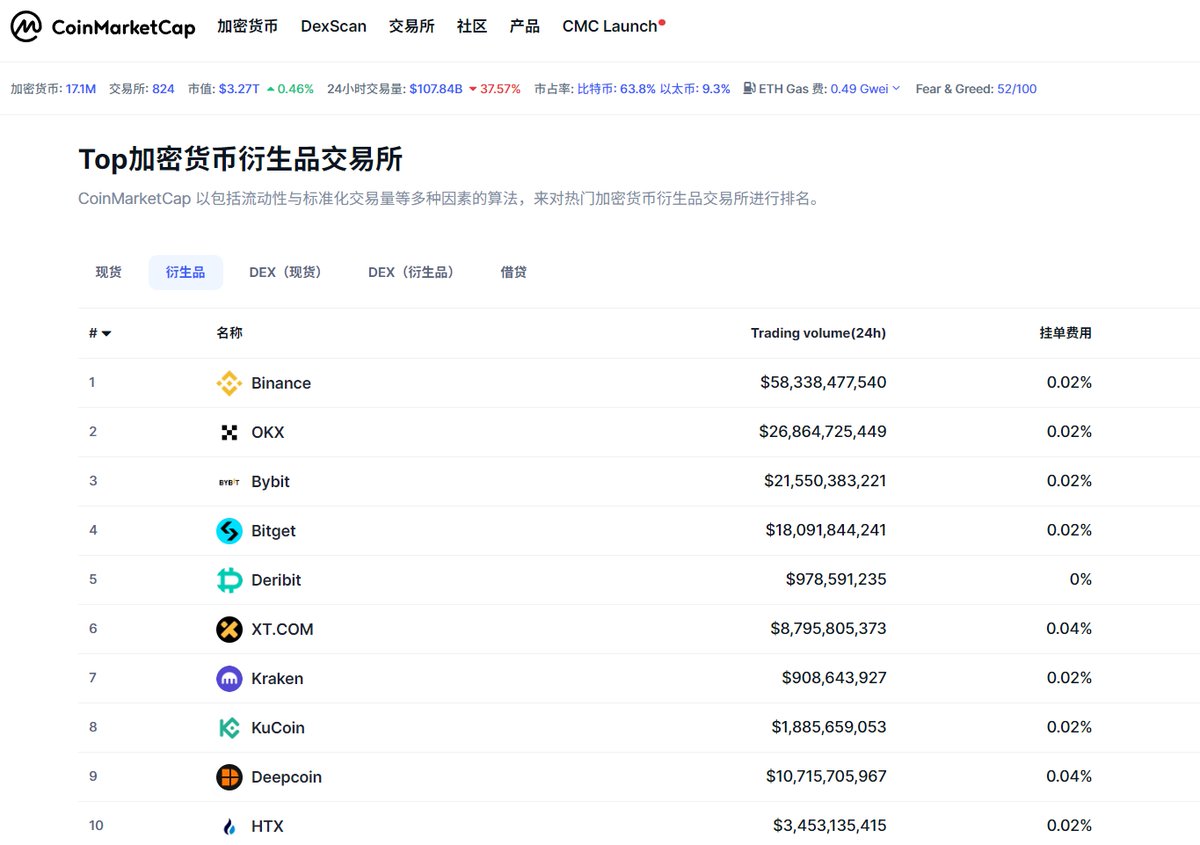Viewport: 1200px width, 845px height.
Task: Click the Bitget exchange logo
Action: point(229,531)
